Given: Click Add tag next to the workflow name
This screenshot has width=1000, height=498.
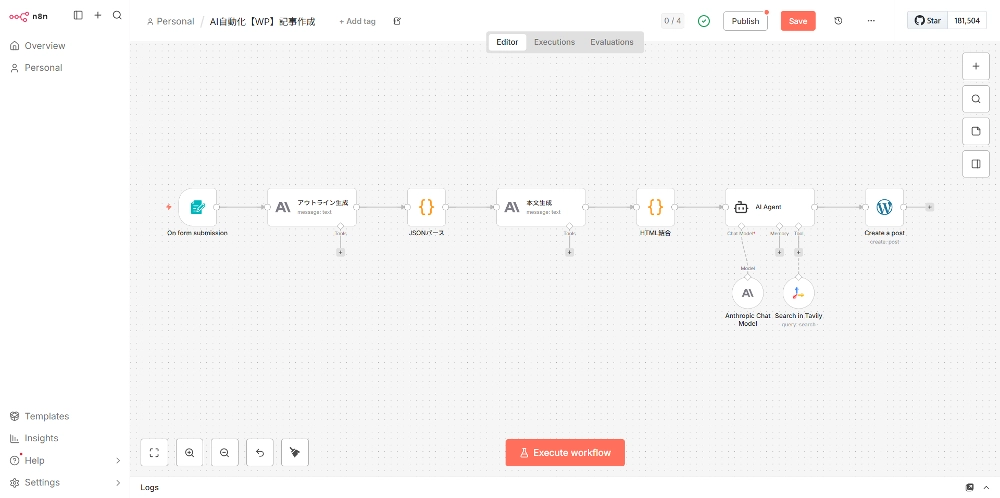Looking at the screenshot, I should coord(357,21).
